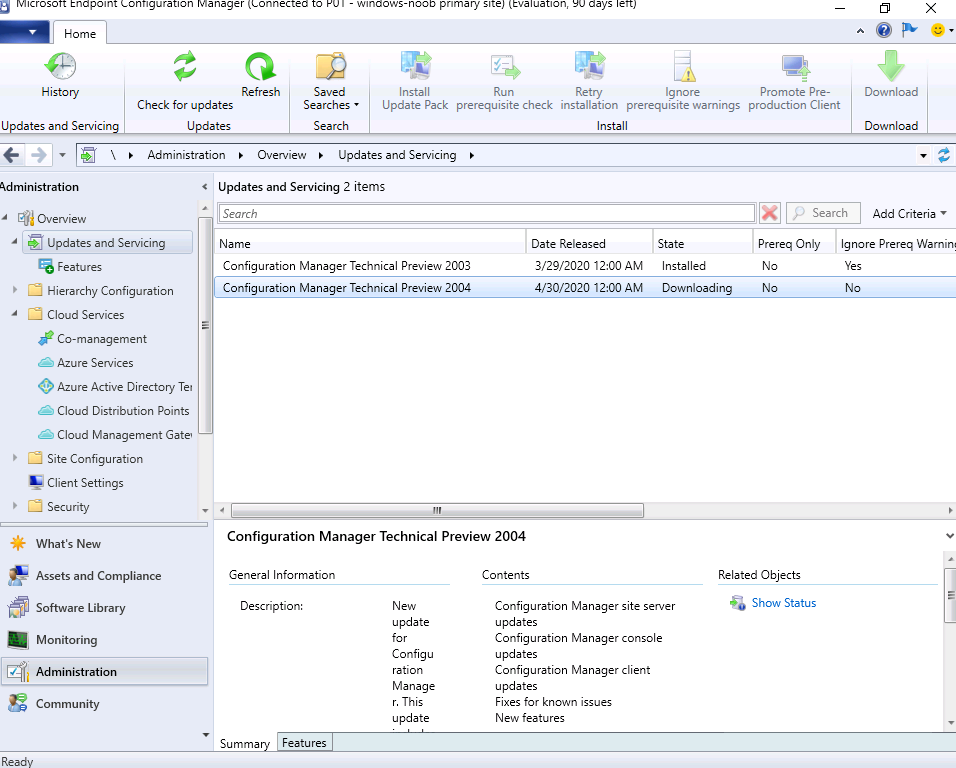Switch to the Features tab
956x768 pixels.
304,742
